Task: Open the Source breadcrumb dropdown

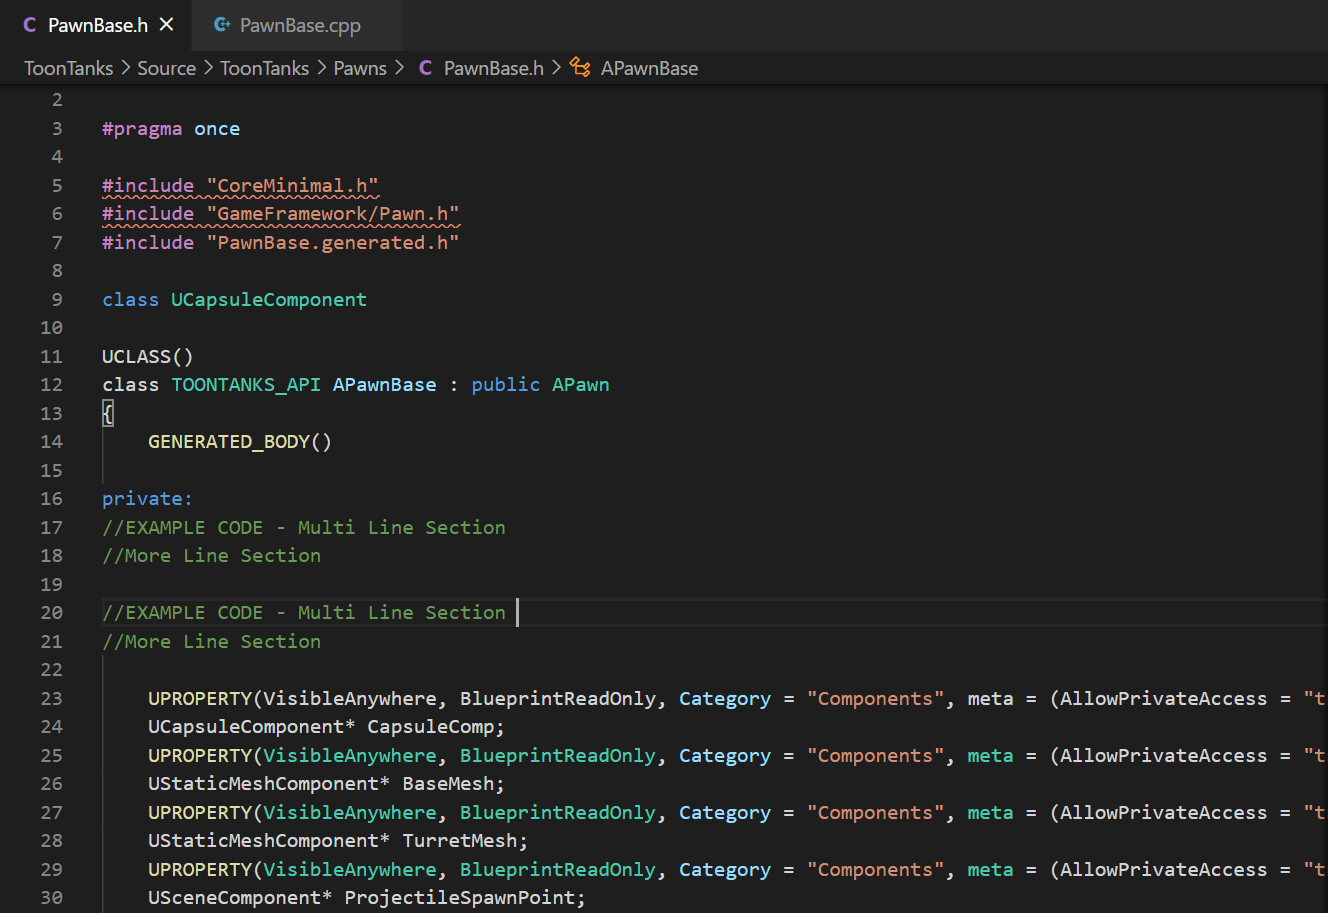Action: click(166, 68)
